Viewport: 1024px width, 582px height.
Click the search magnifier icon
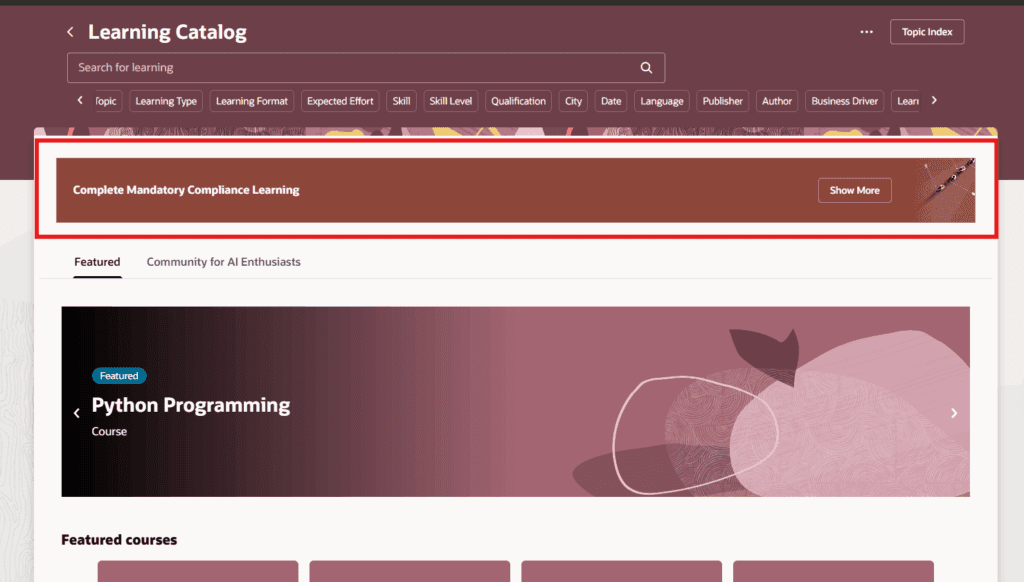click(x=646, y=68)
